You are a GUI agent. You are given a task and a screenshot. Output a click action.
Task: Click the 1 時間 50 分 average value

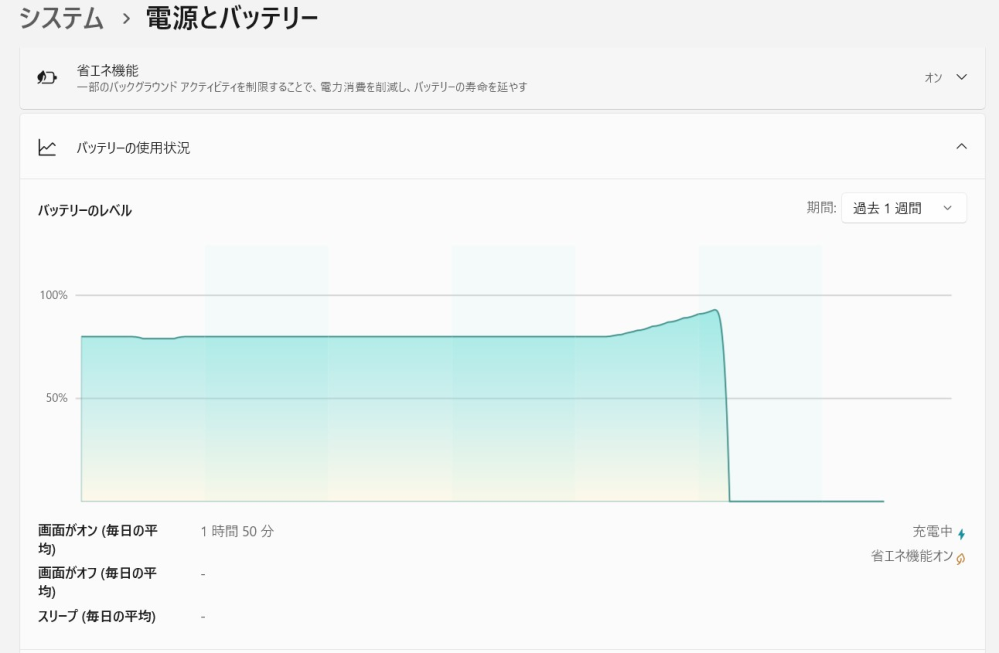pyautogui.click(x=234, y=531)
